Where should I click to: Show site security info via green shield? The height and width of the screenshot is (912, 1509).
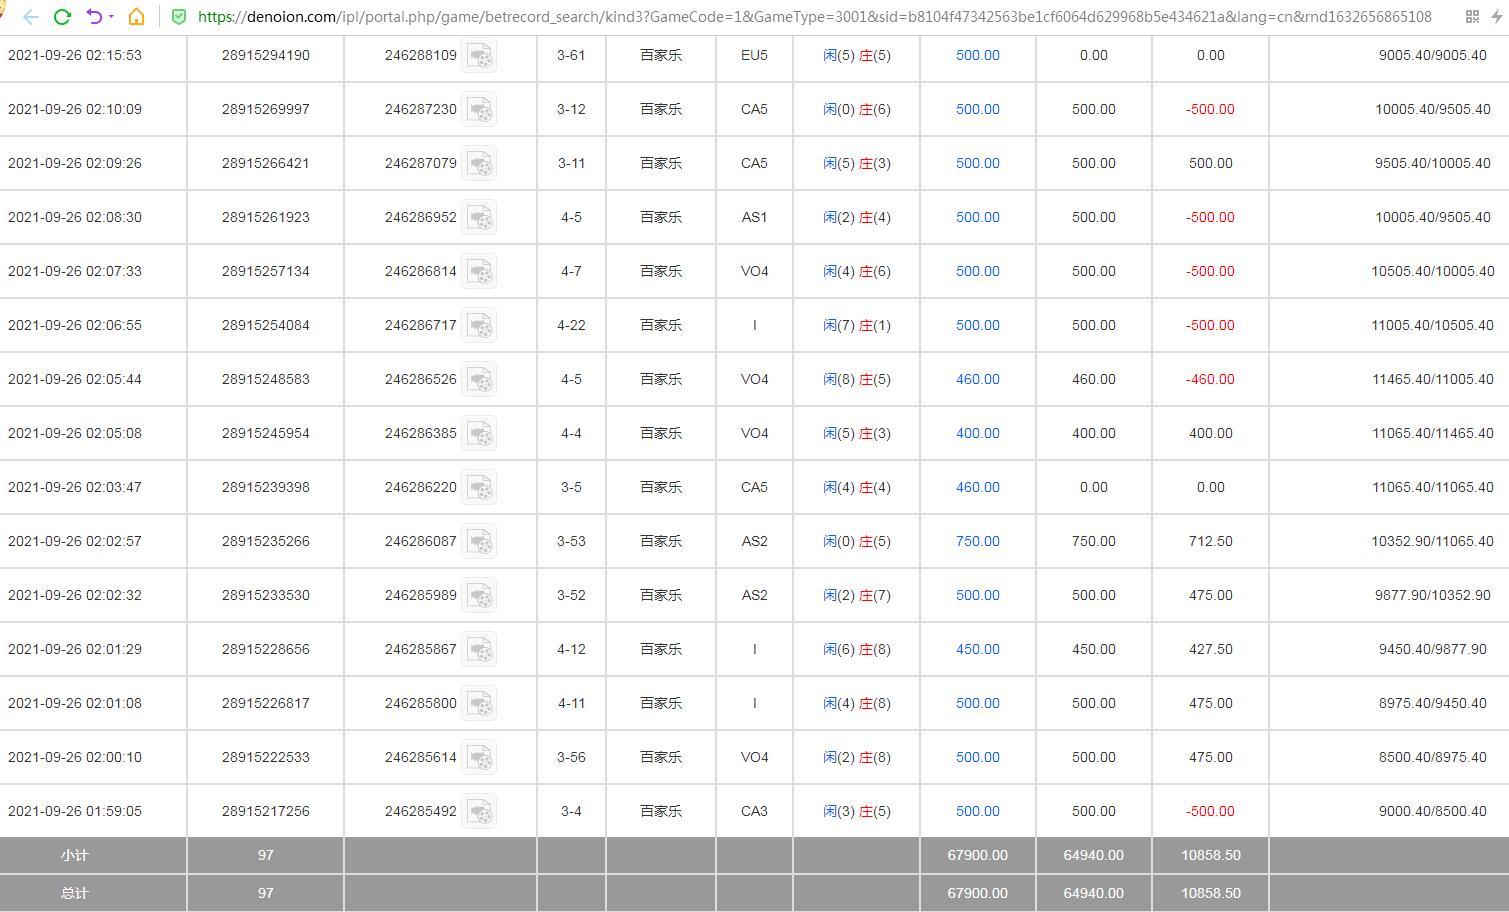[x=179, y=17]
